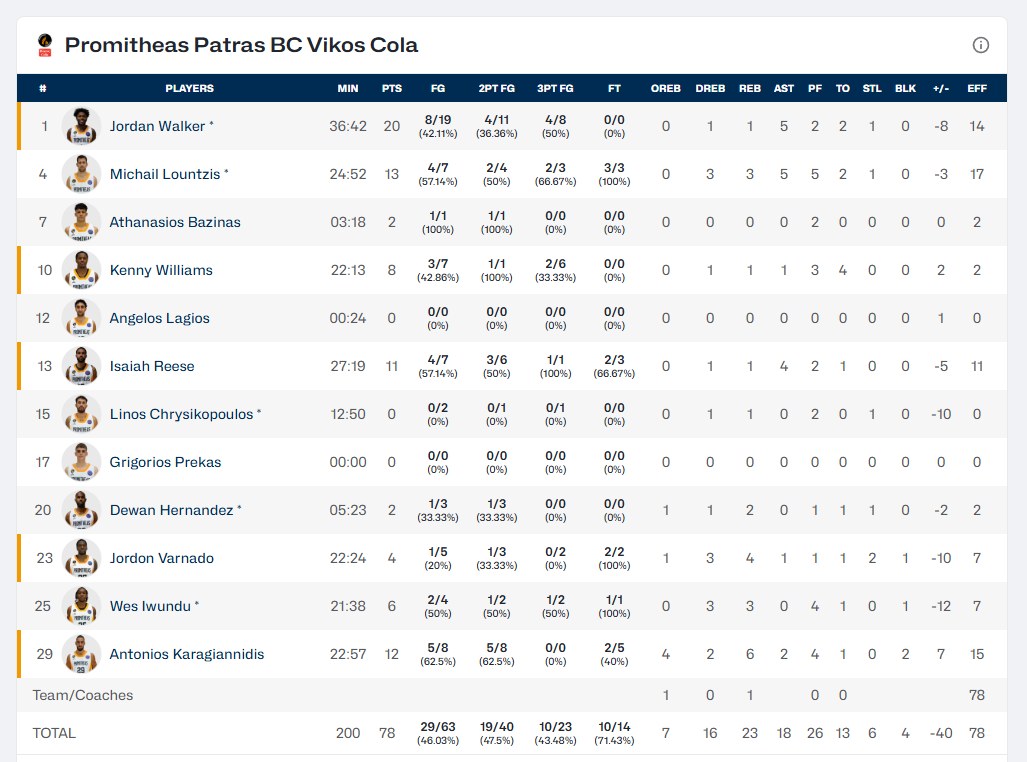The width and height of the screenshot is (1027, 762).
Task: Open Jordan Walker's player profile photo
Action: 81,127
